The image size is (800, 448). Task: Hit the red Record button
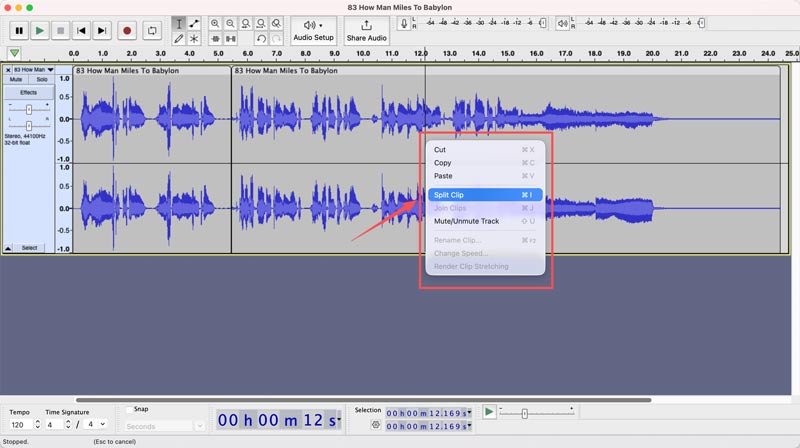pyautogui.click(x=127, y=31)
